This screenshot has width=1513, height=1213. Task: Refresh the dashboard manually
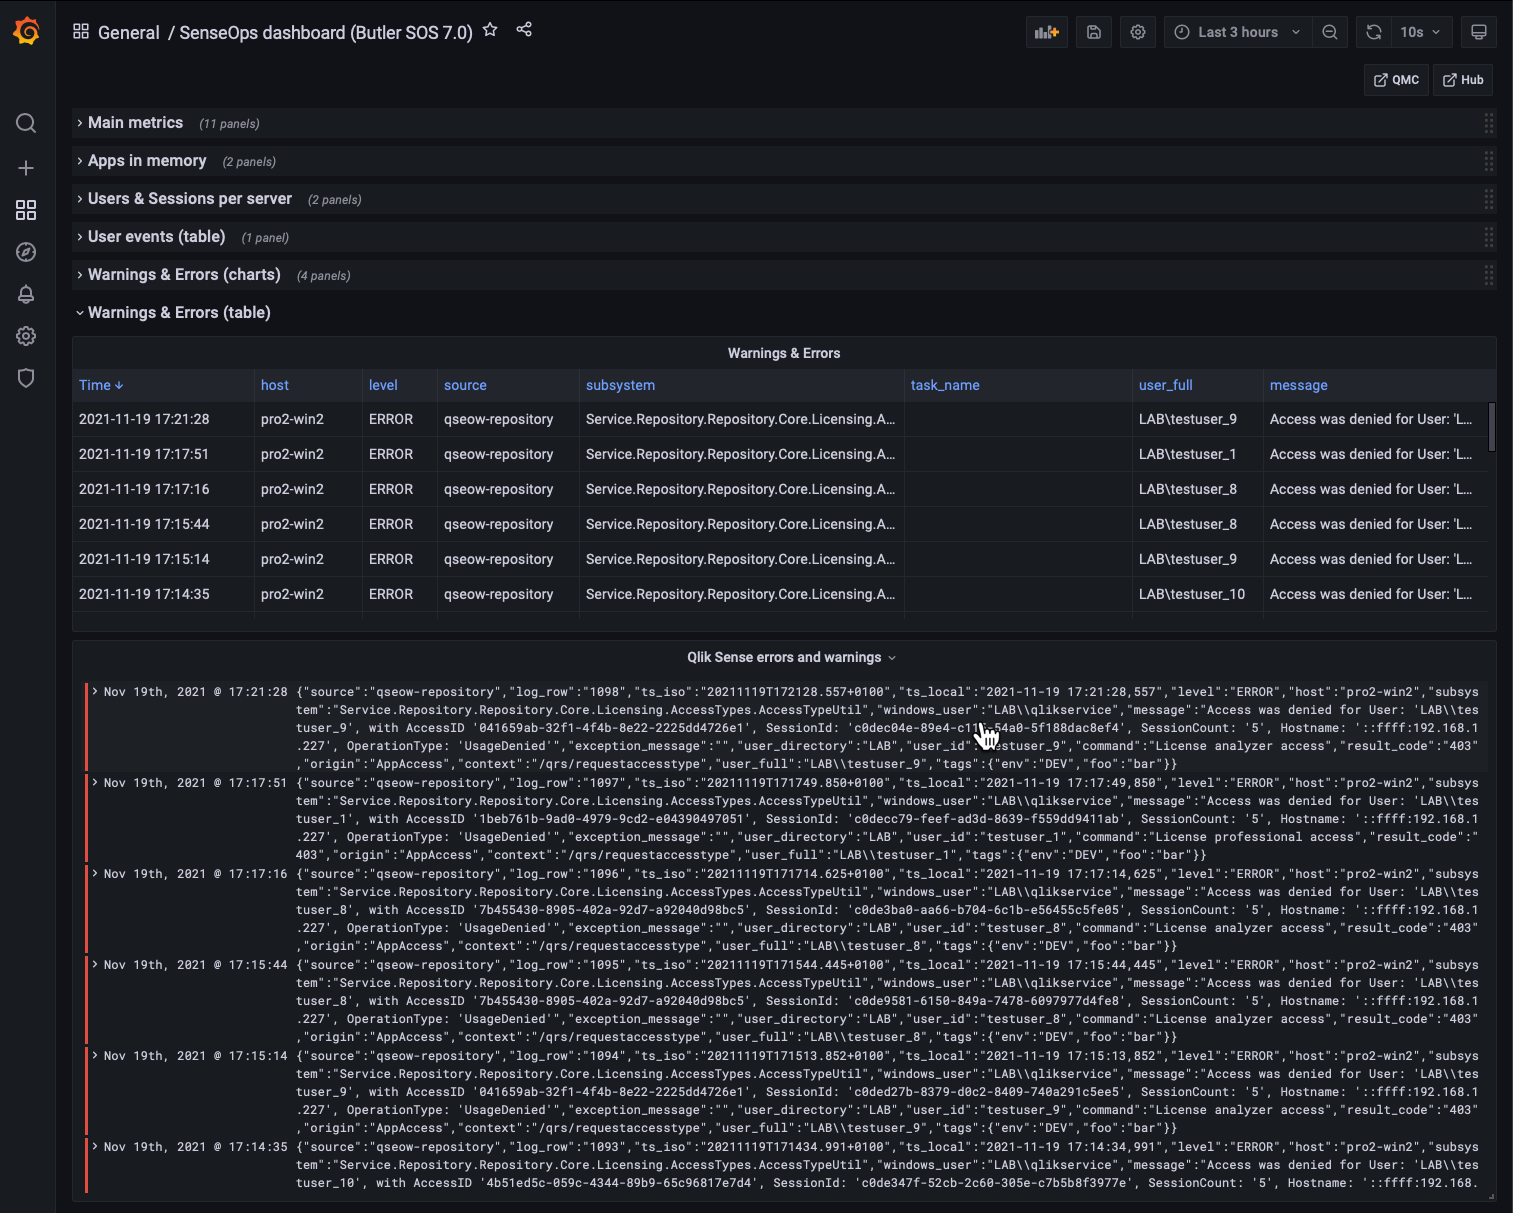pos(1372,31)
